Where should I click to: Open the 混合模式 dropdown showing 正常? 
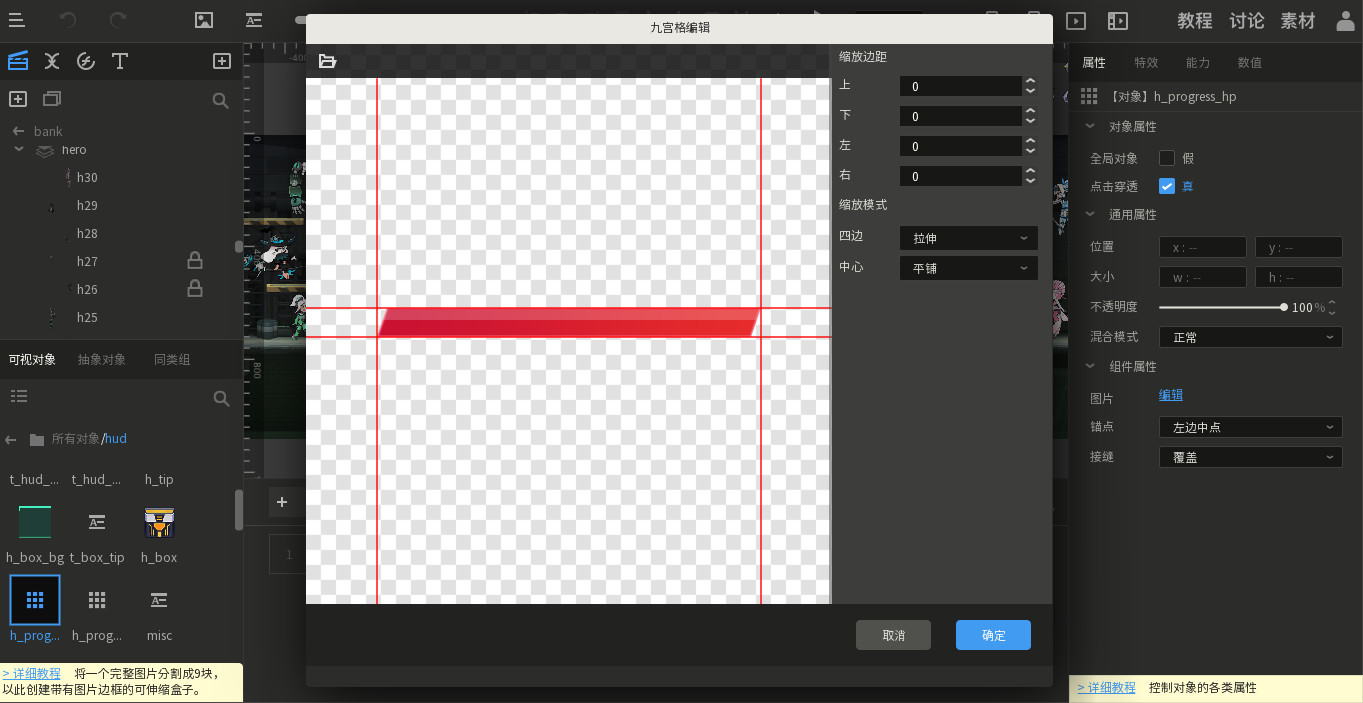1250,337
